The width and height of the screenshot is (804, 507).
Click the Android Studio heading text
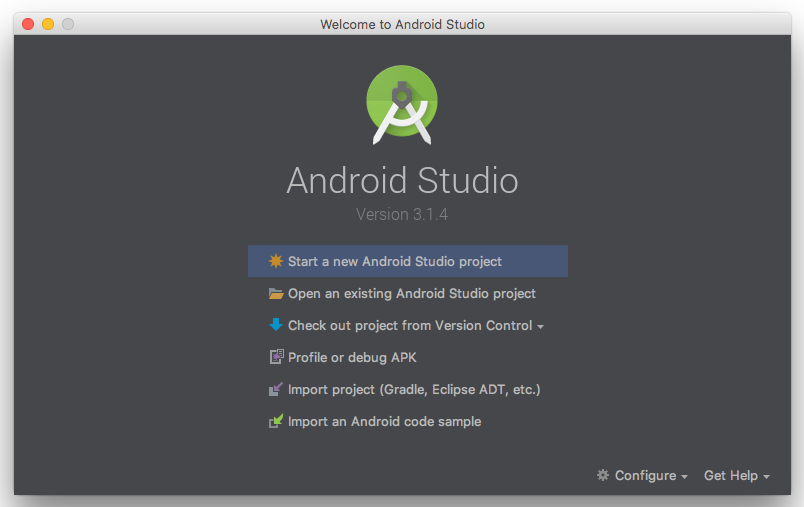(403, 180)
